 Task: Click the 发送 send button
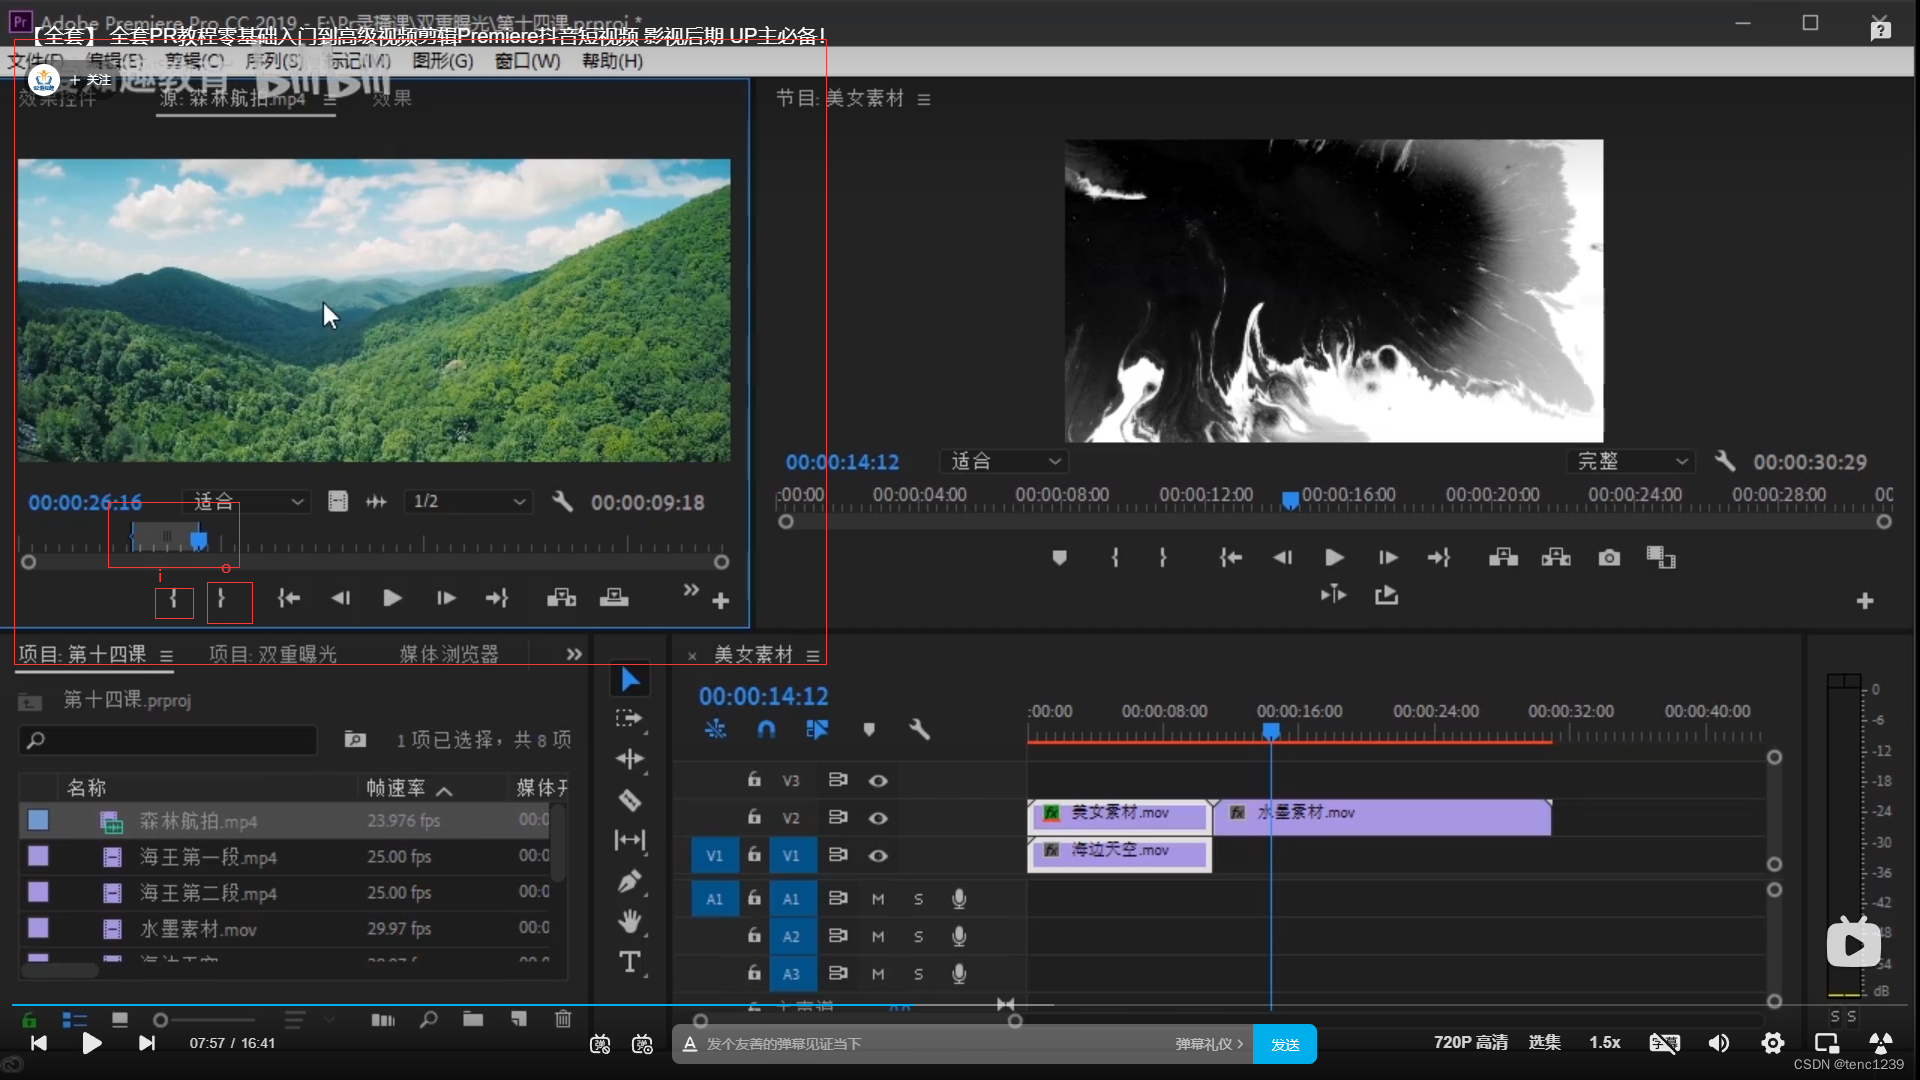coord(1284,1044)
